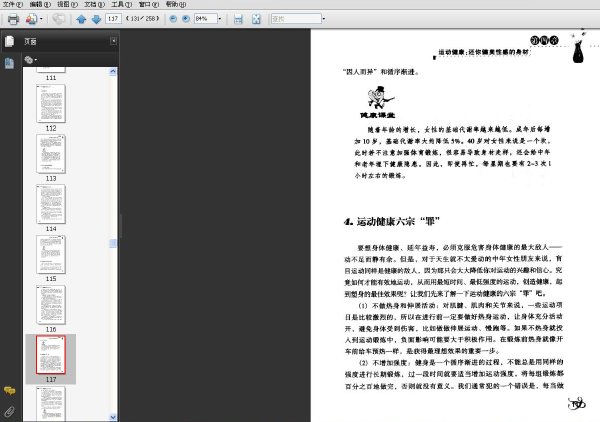Open the 视图 (View) menu
The width and height of the screenshot is (600, 422).
[x=67, y=5]
